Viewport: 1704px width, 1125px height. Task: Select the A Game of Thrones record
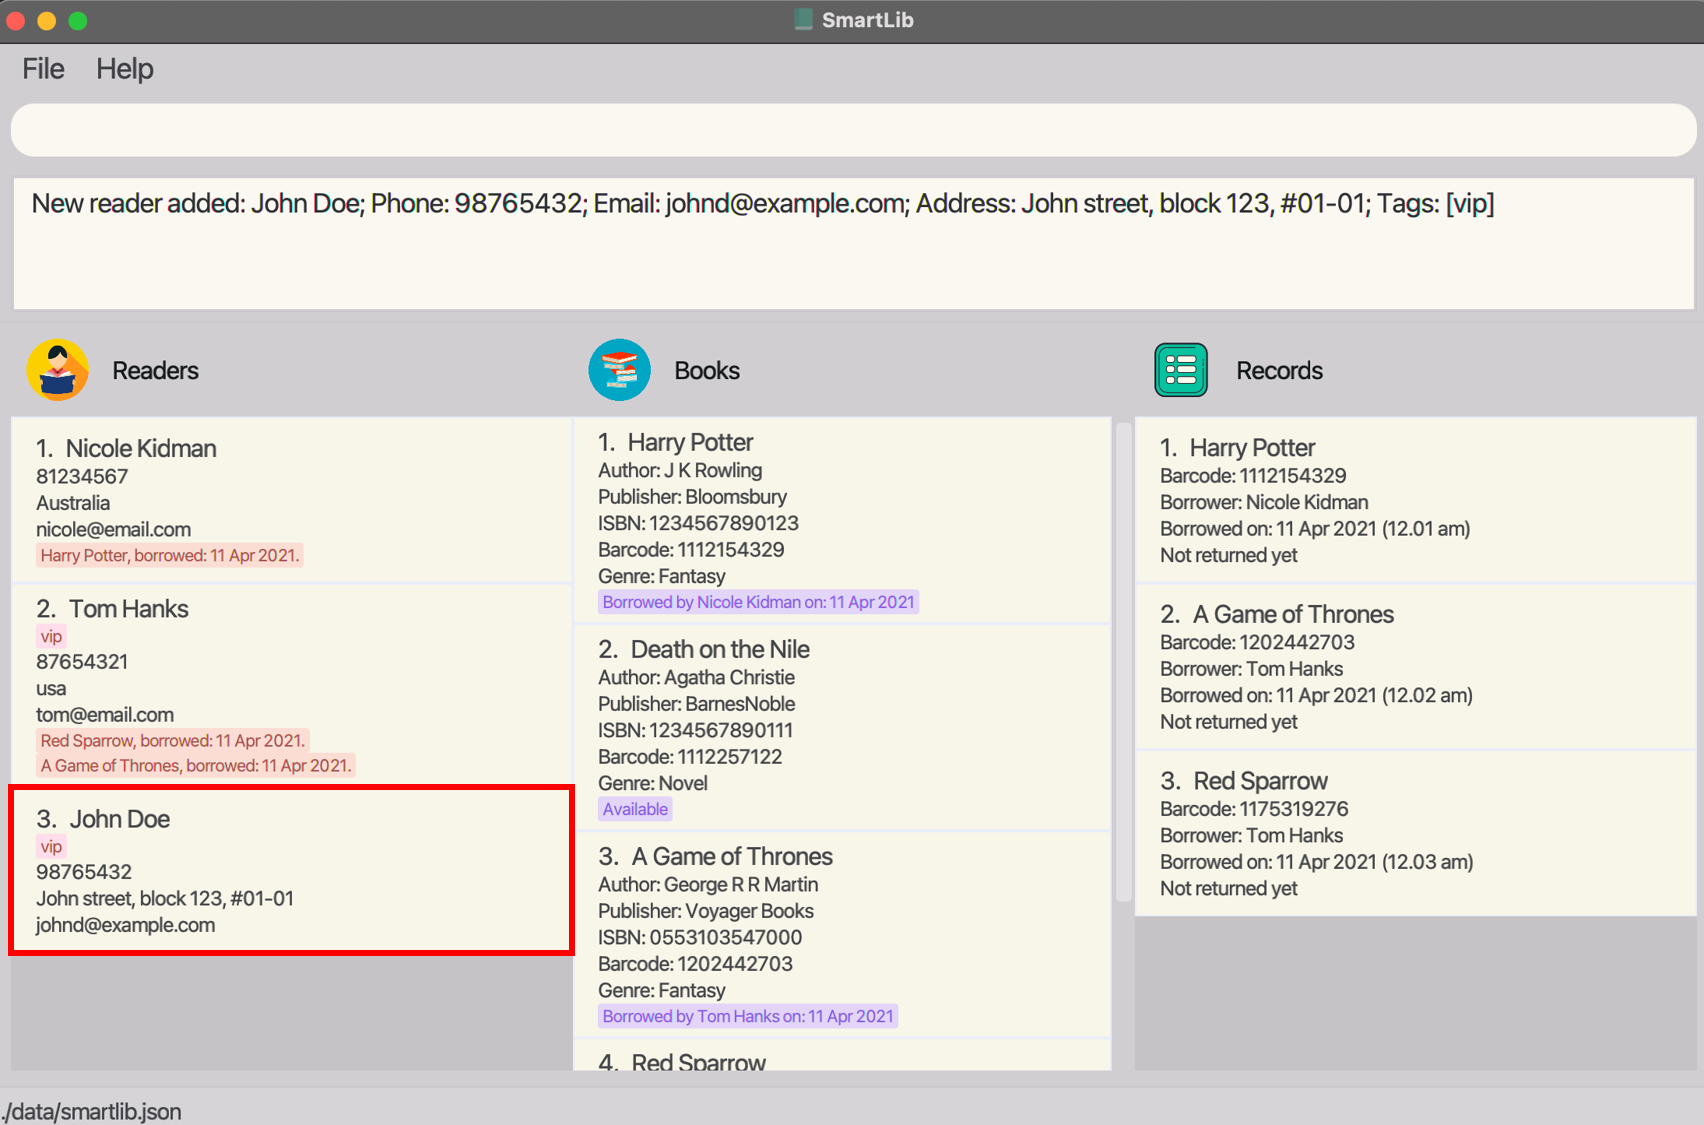pyautogui.click(x=1416, y=667)
